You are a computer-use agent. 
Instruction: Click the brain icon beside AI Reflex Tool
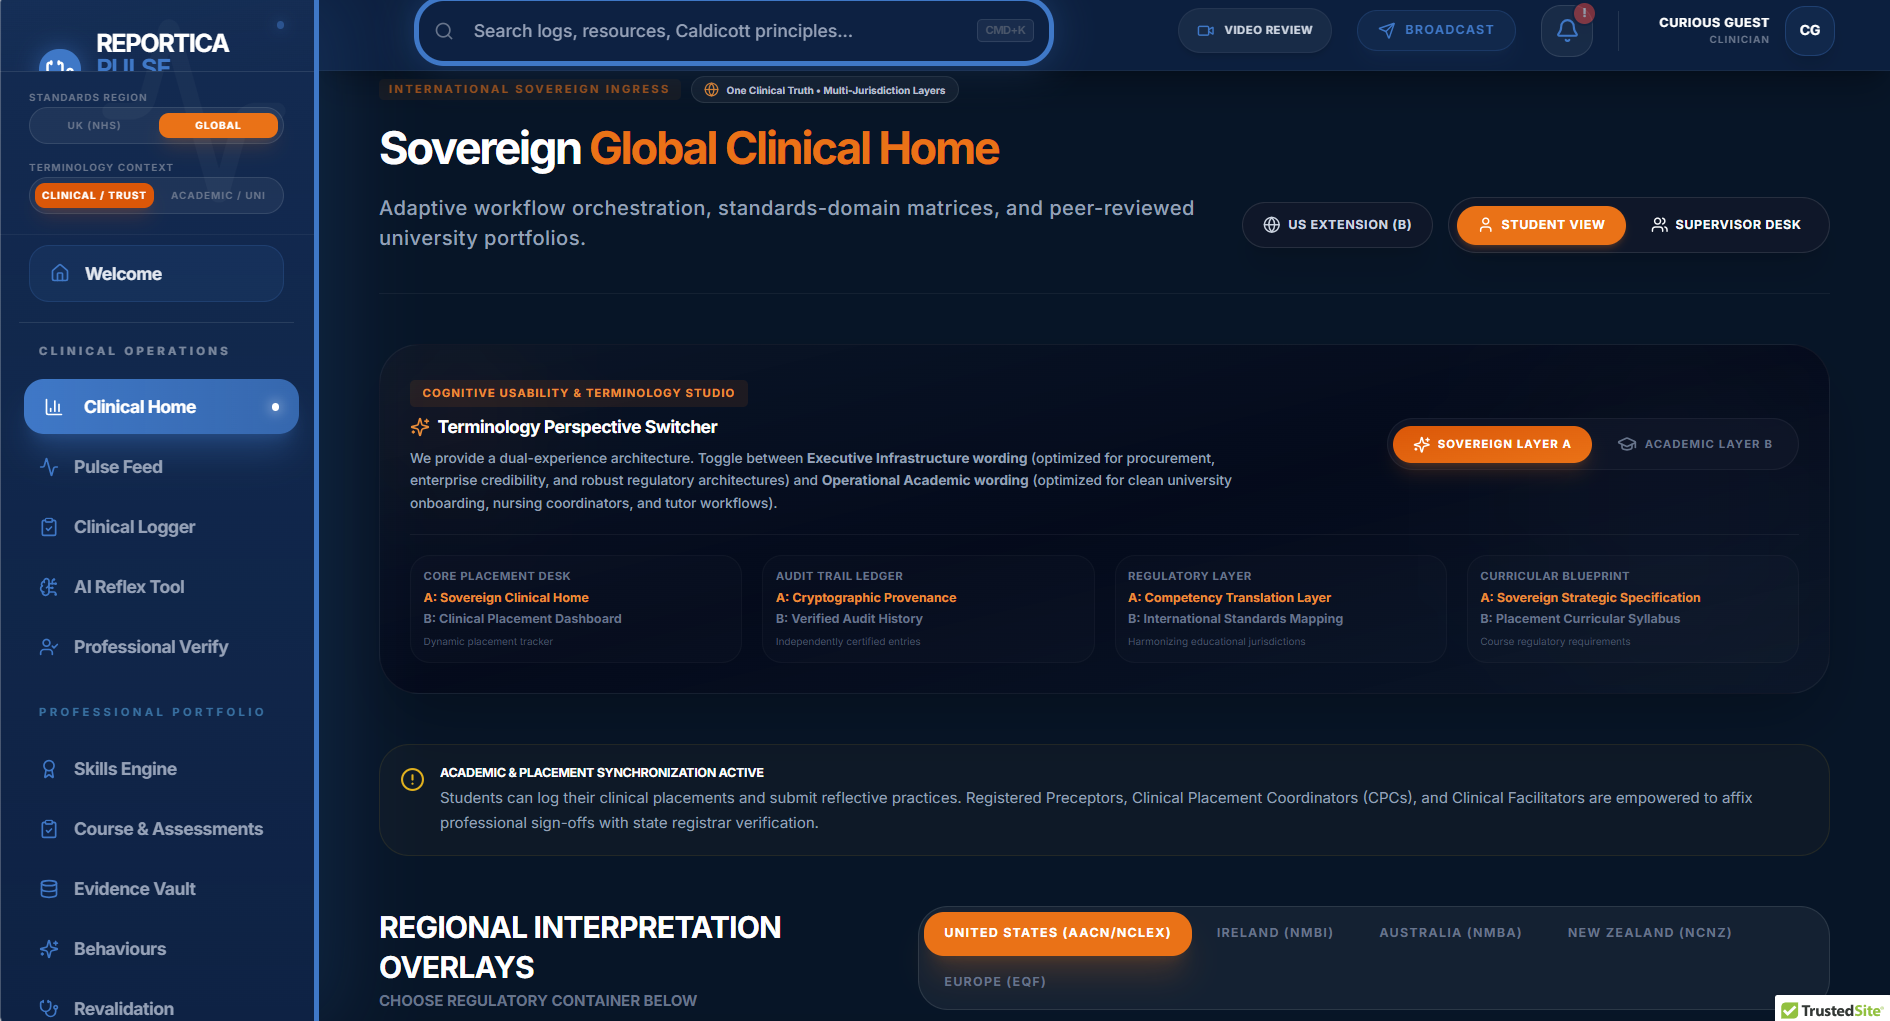(49, 587)
